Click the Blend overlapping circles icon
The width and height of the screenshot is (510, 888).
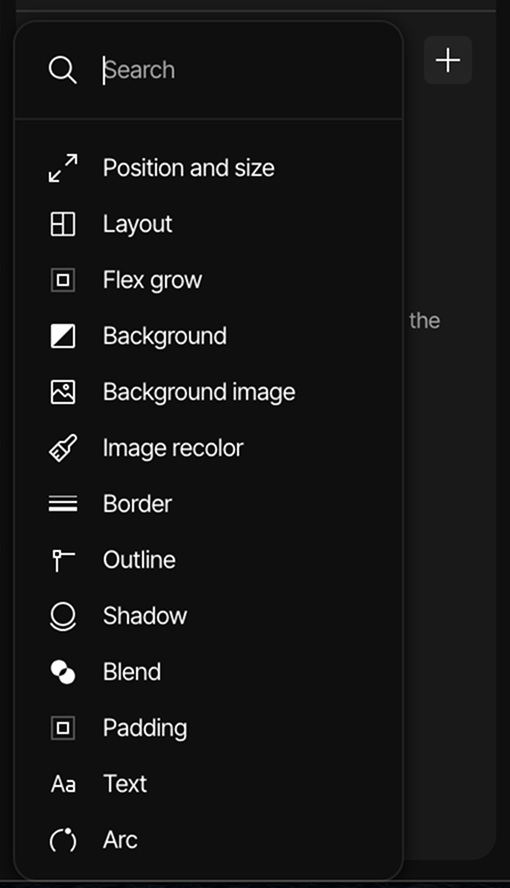tap(63, 672)
